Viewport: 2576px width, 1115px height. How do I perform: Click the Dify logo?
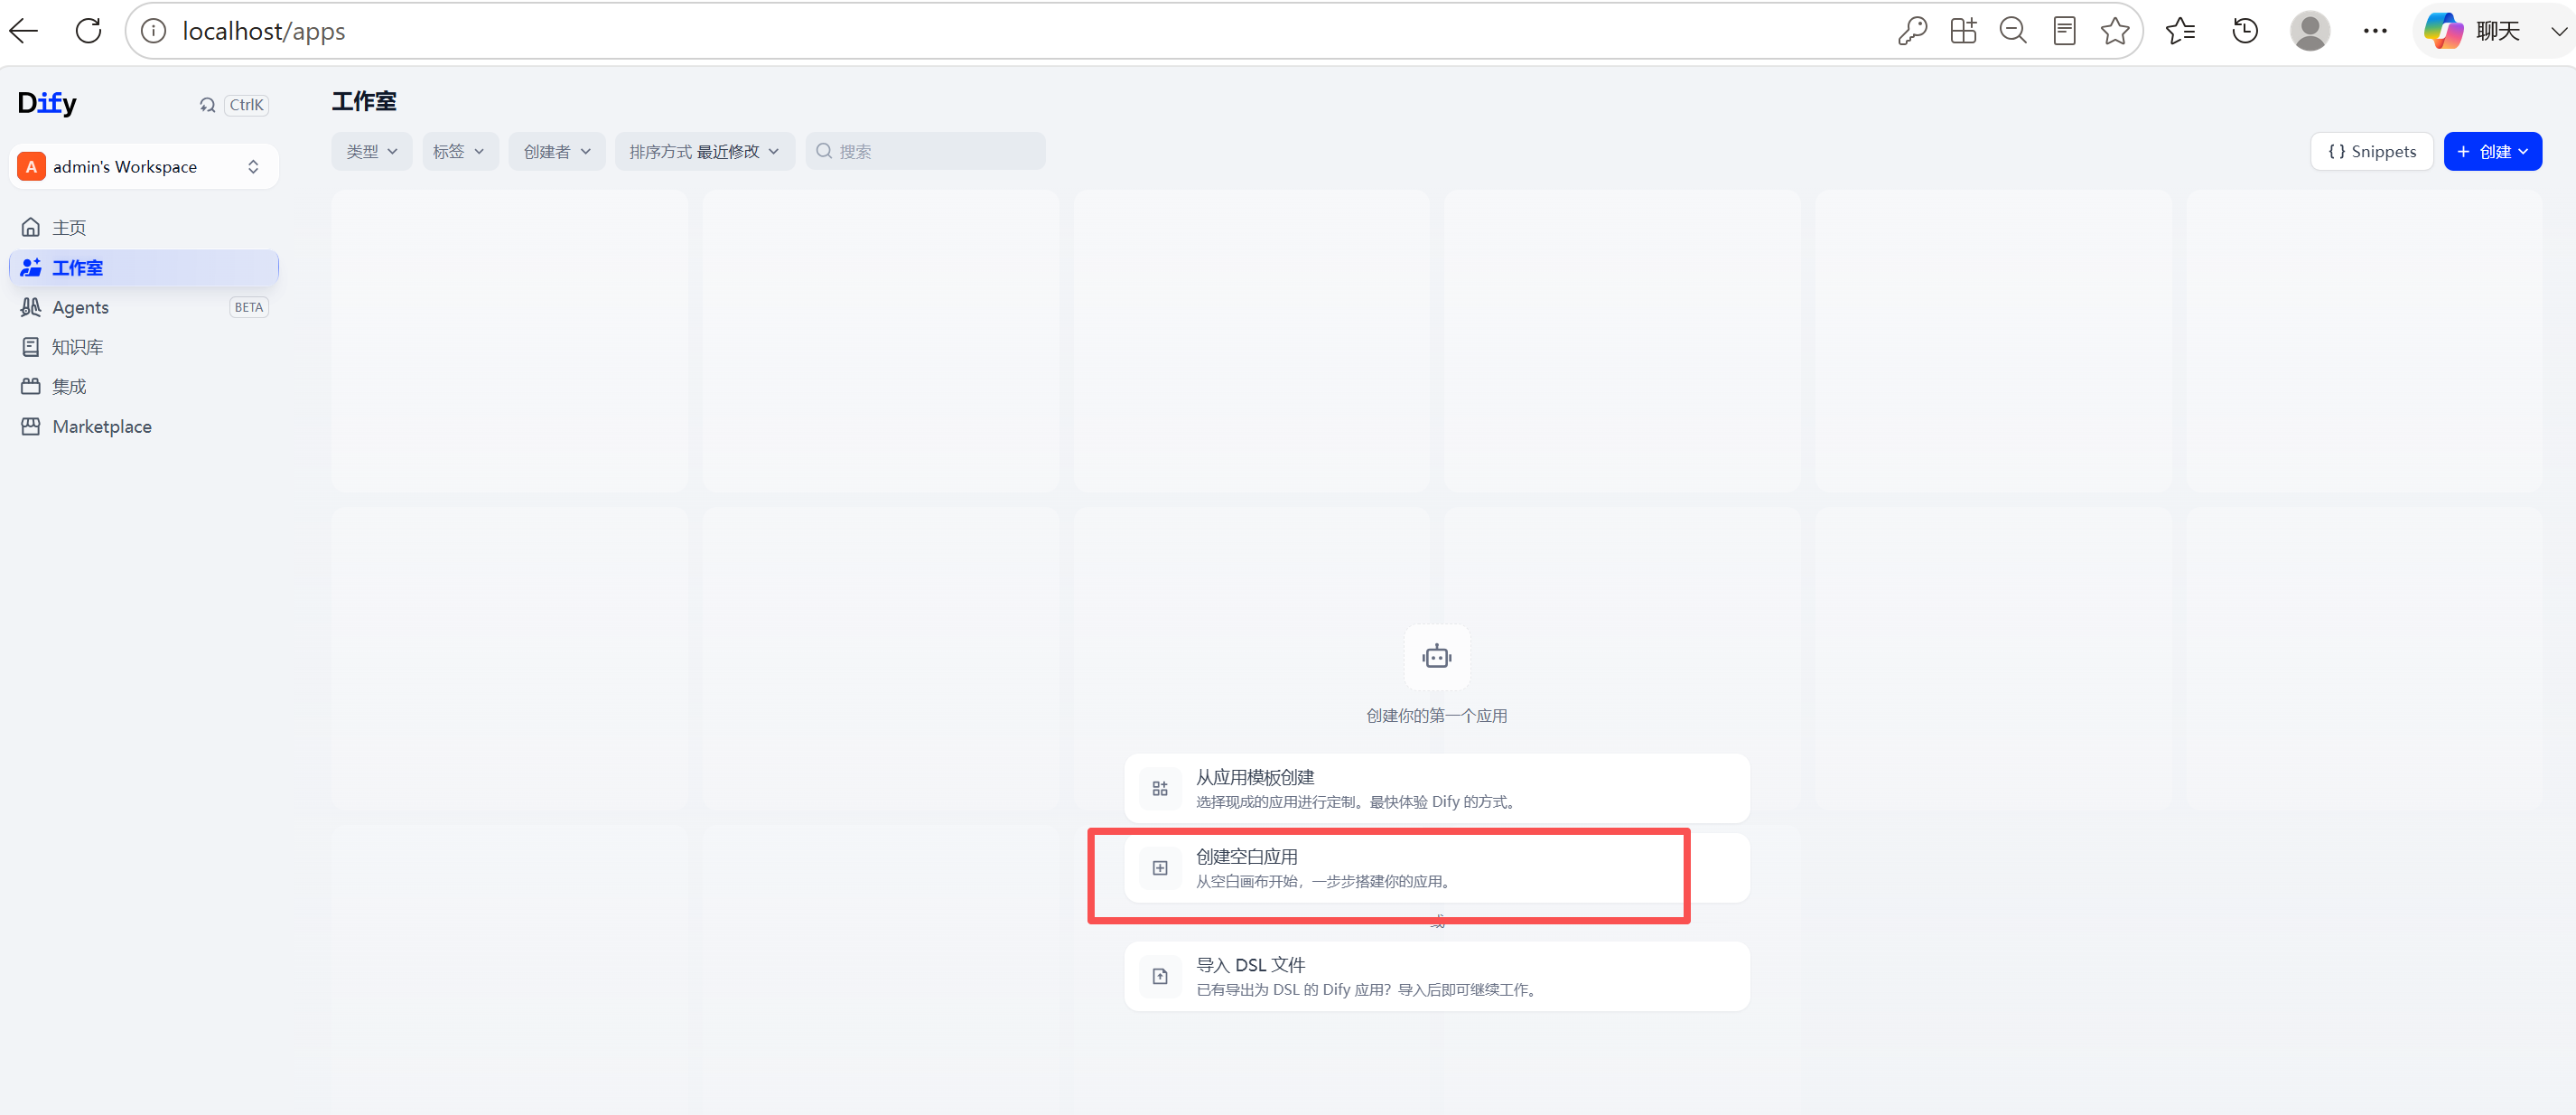(x=47, y=103)
